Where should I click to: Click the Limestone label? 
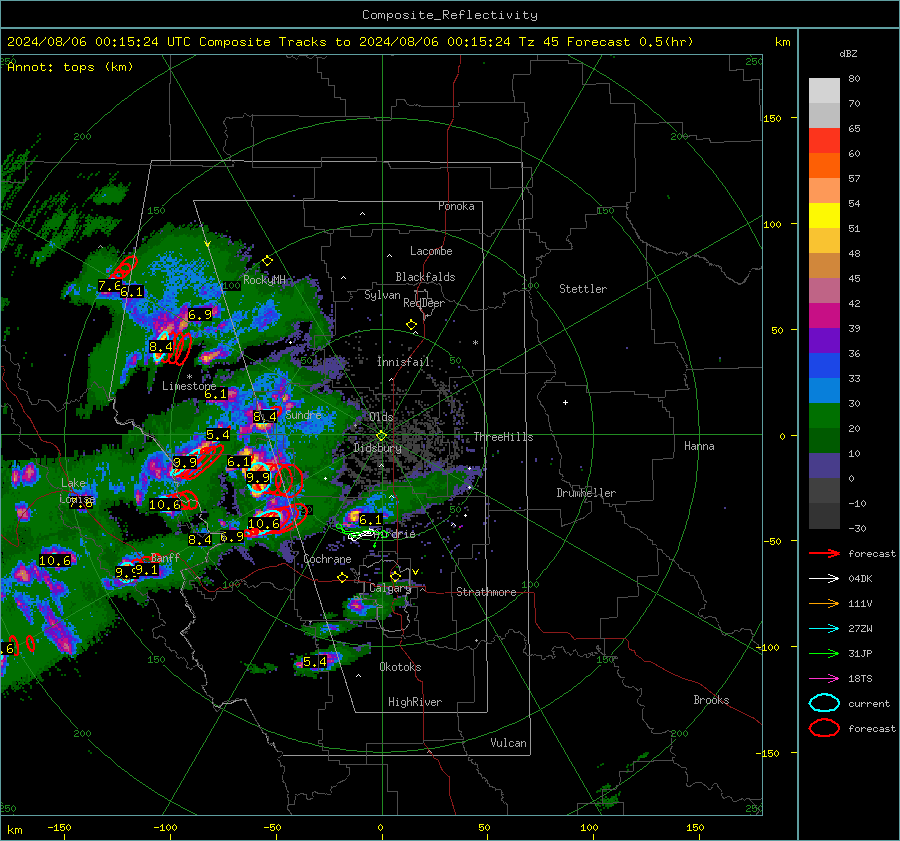(189, 386)
